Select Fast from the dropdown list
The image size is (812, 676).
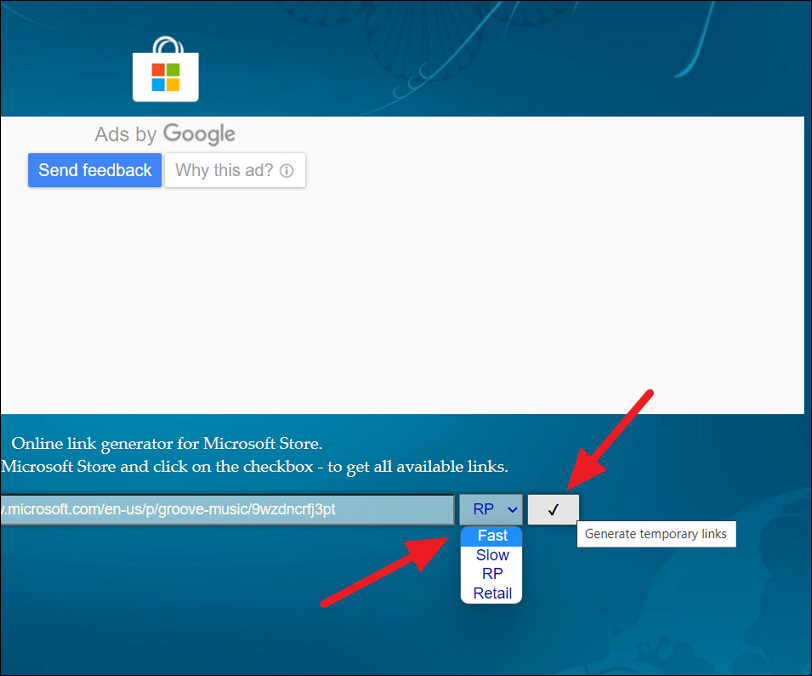(x=491, y=536)
